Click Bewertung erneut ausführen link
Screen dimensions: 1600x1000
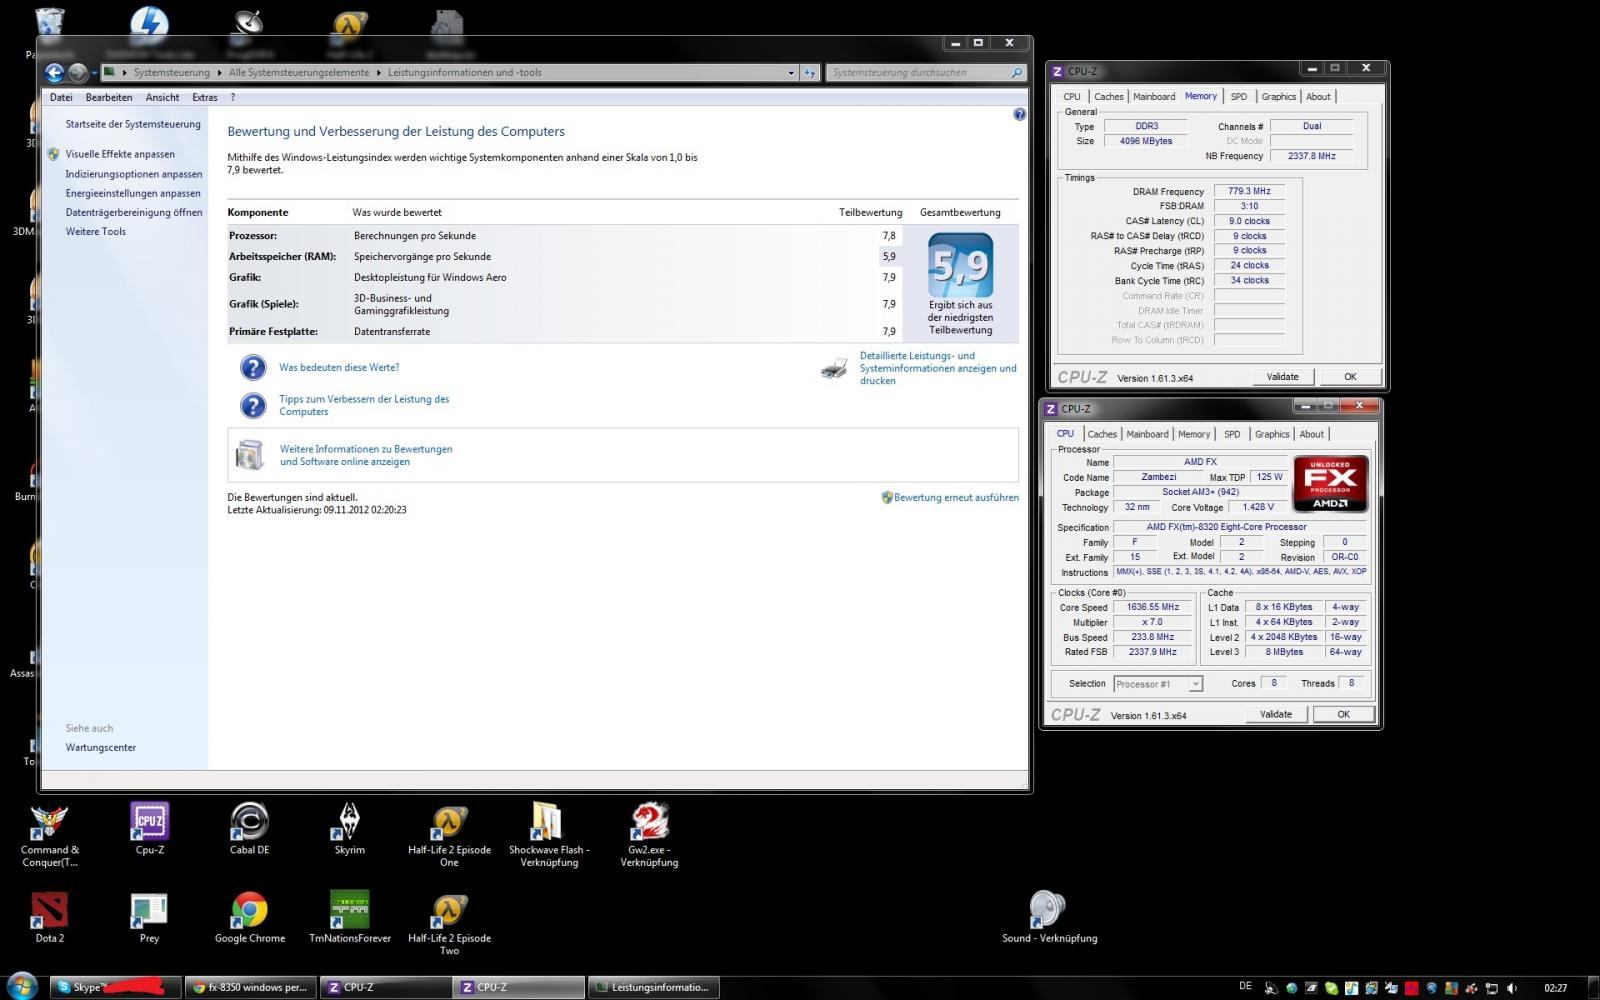[x=955, y=497]
